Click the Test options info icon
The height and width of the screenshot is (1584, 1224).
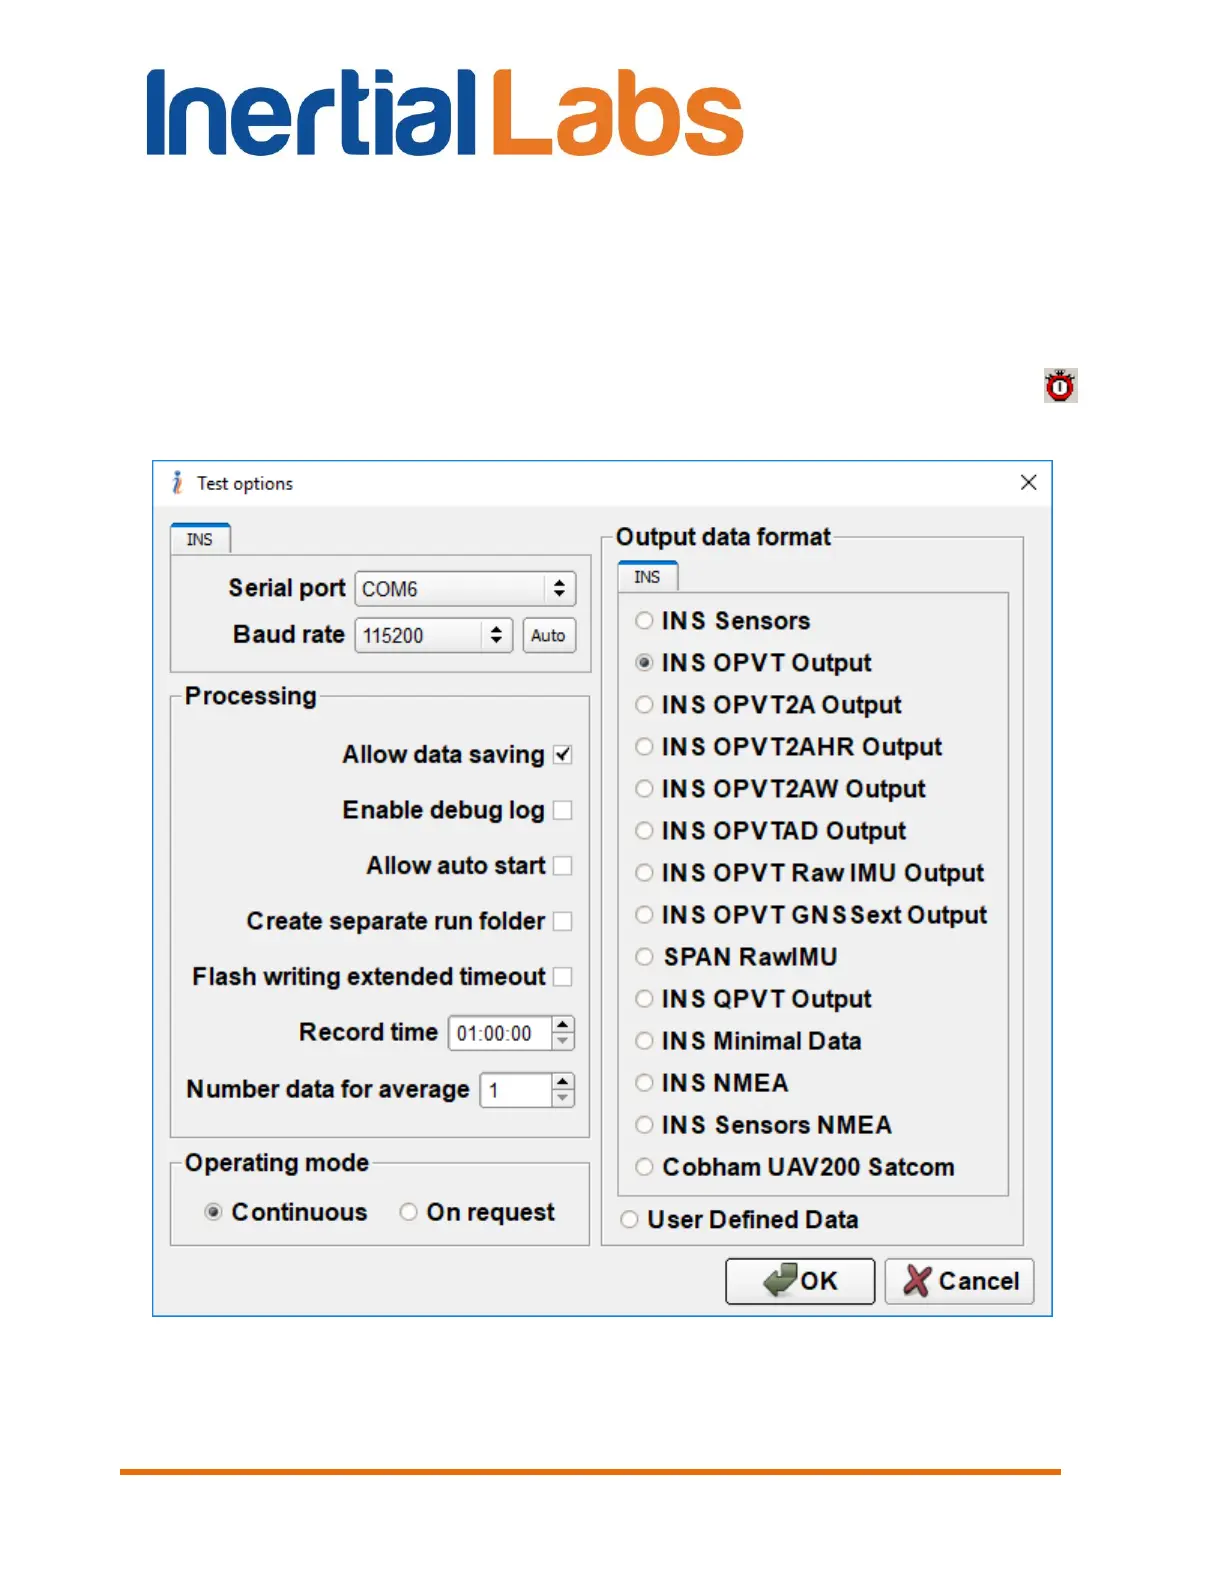[177, 483]
